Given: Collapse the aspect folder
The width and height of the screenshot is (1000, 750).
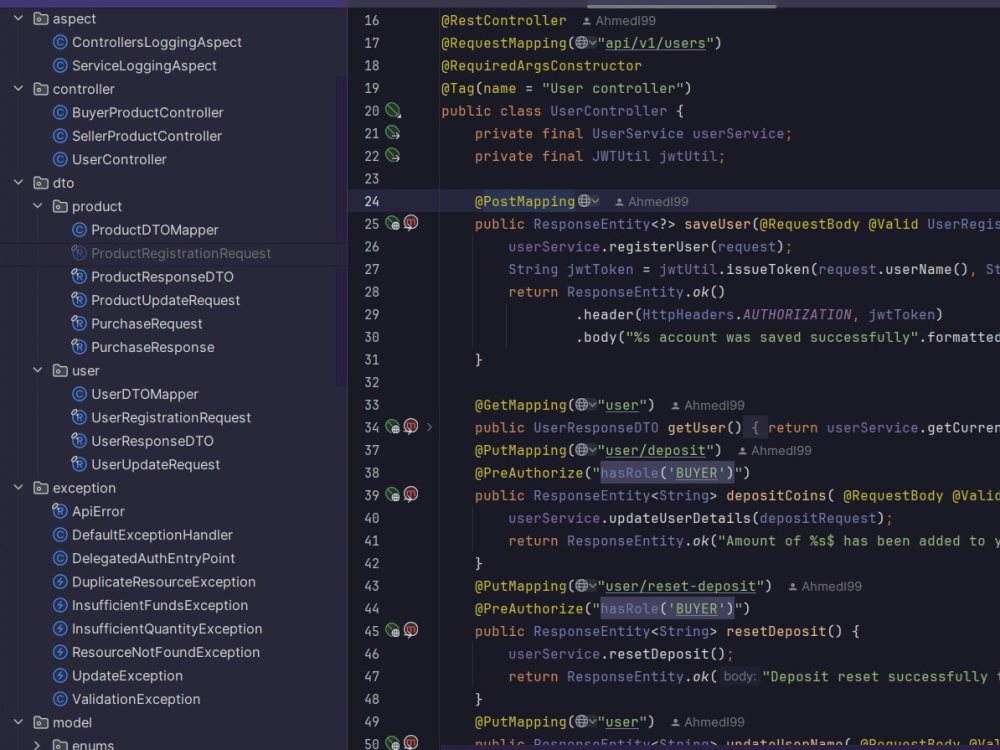Looking at the screenshot, I should 18,18.
